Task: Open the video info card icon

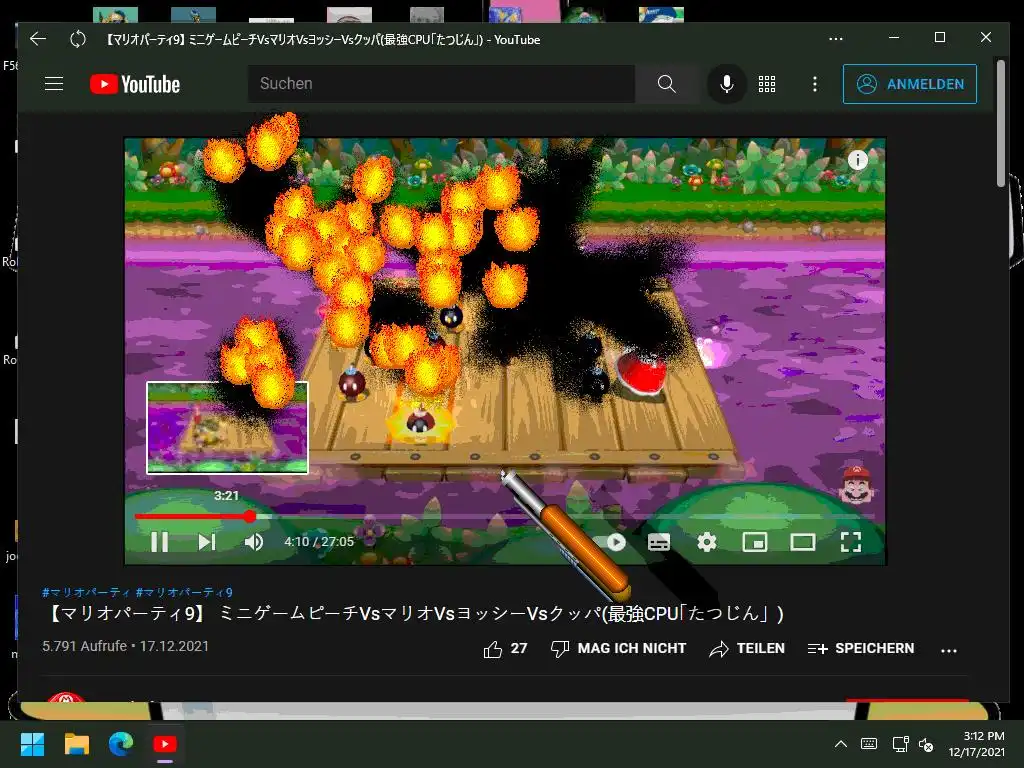Action: pyautogui.click(x=857, y=159)
